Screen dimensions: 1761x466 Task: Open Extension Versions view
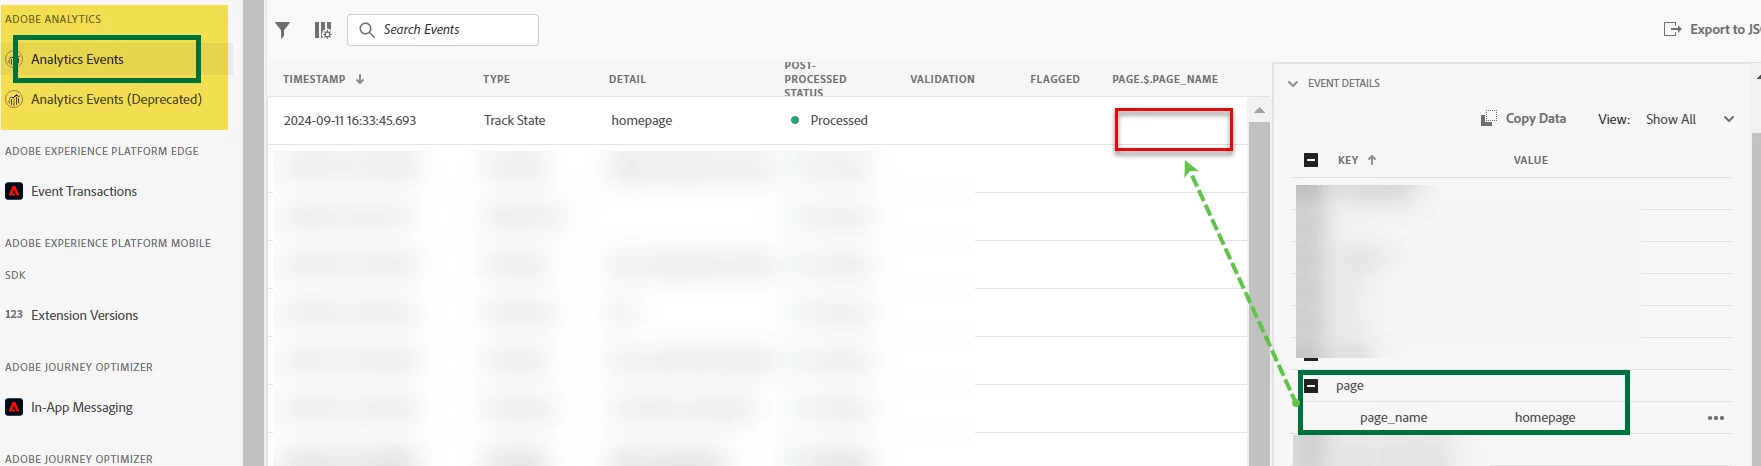coord(84,315)
